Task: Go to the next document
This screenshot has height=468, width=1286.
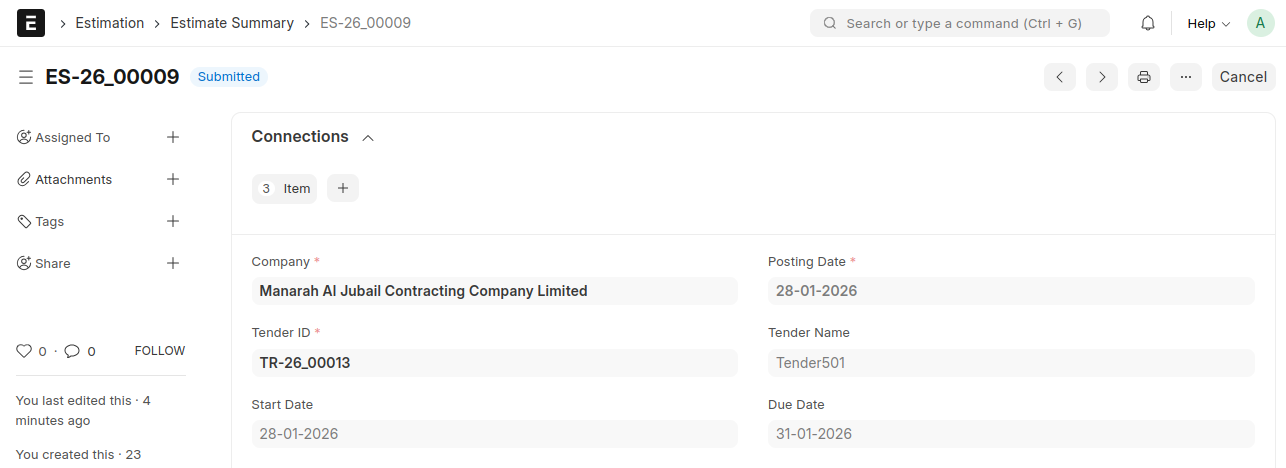Action: [x=1102, y=77]
